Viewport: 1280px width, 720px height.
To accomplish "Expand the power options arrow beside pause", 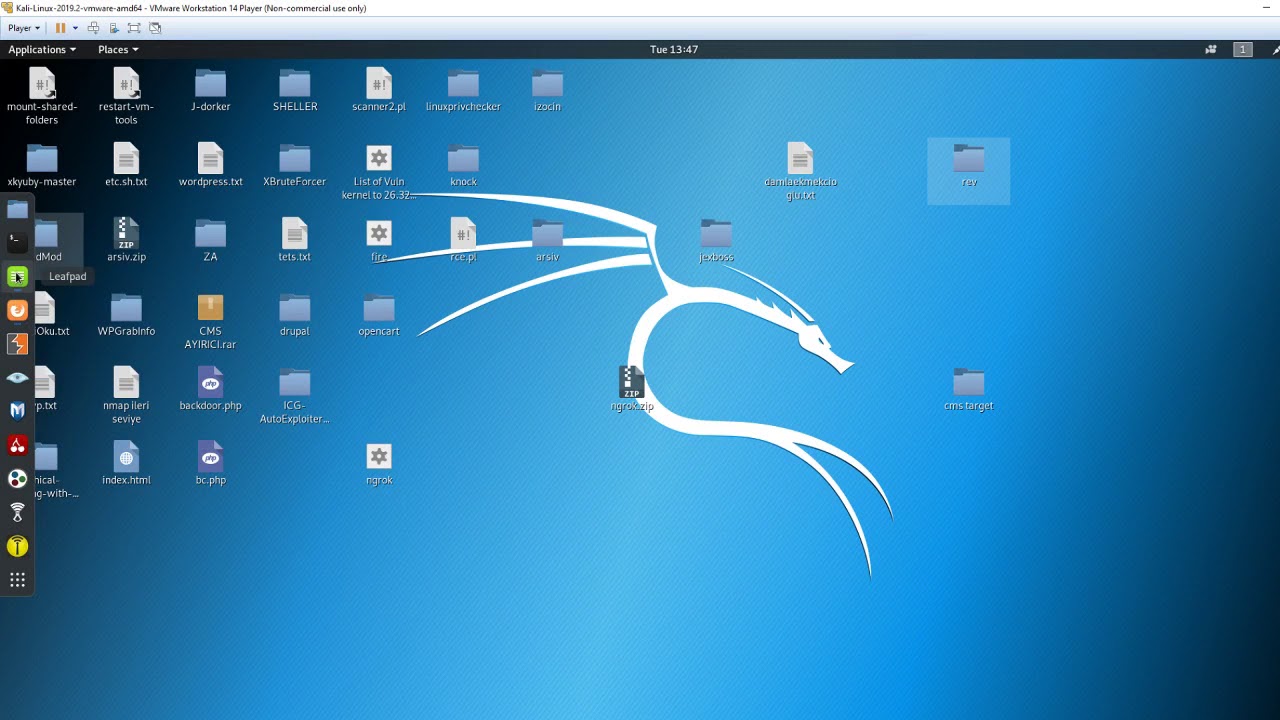I will pos(75,28).
